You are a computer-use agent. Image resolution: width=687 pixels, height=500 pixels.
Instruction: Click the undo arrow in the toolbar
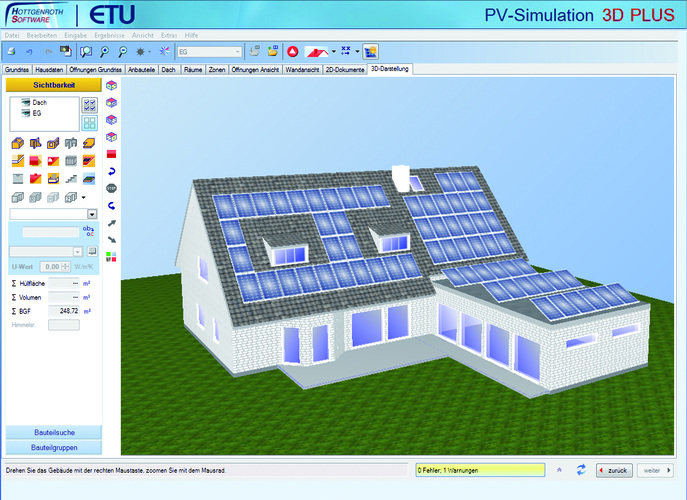[x=29, y=51]
